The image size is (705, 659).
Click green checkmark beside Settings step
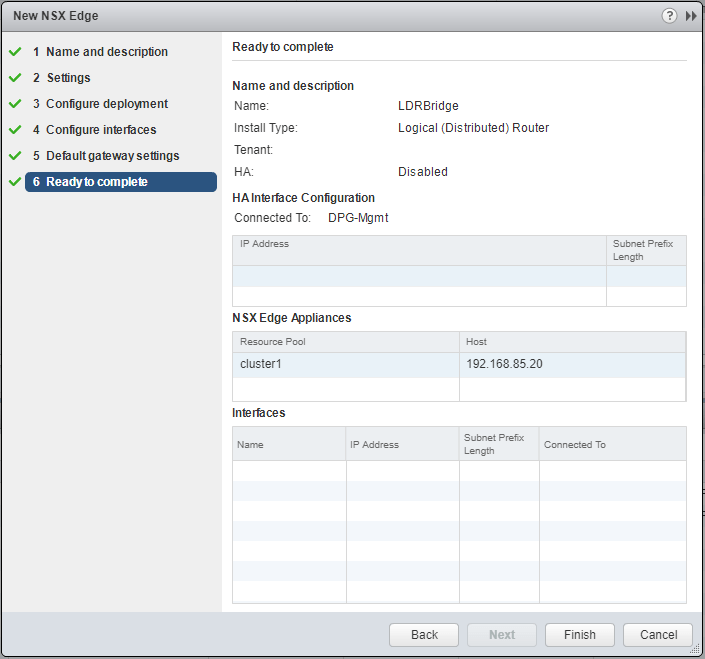click(x=15, y=78)
